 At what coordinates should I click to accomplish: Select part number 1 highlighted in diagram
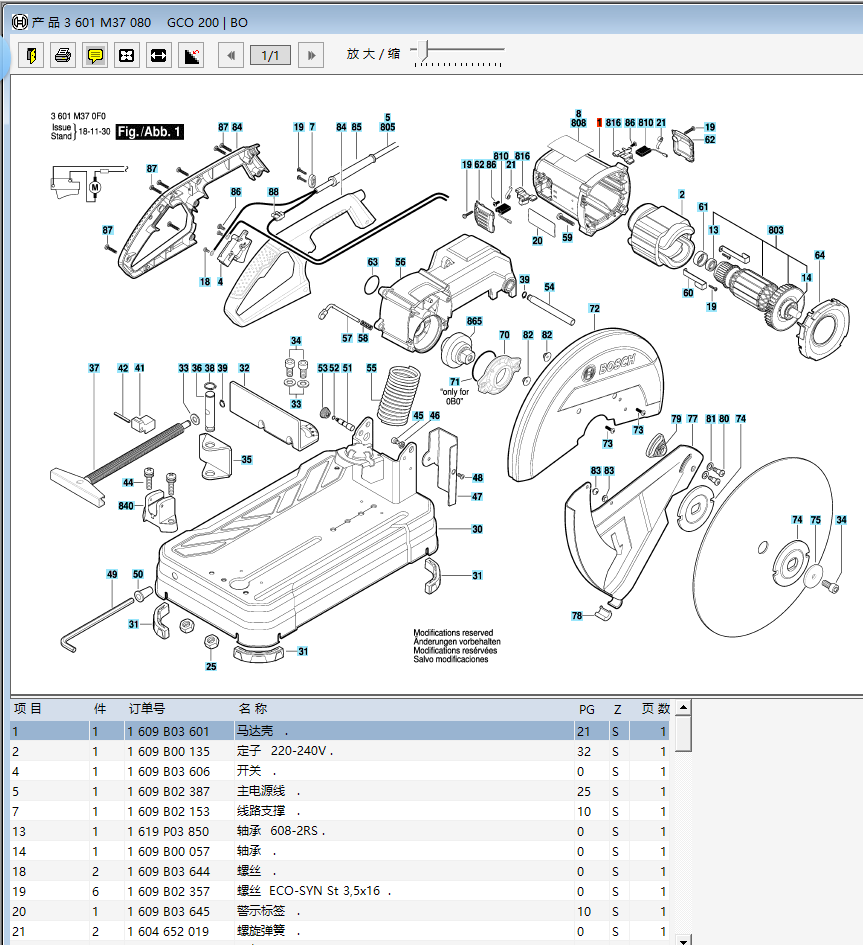(599, 122)
